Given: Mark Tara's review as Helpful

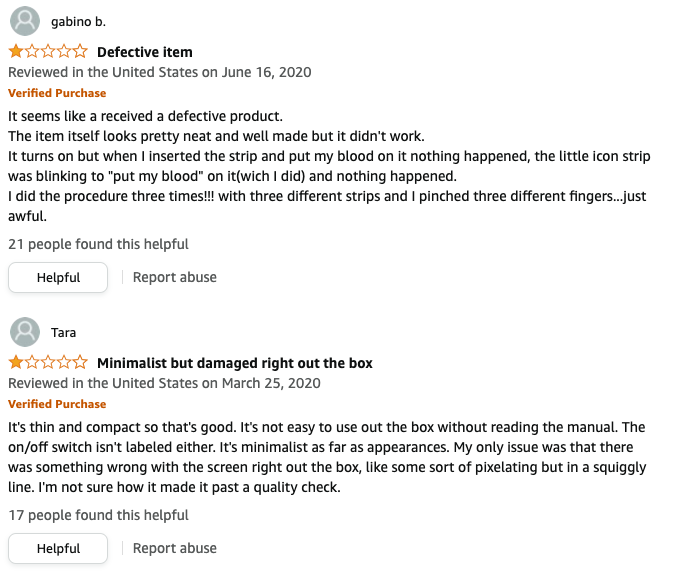Looking at the screenshot, I should click(x=58, y=548).
